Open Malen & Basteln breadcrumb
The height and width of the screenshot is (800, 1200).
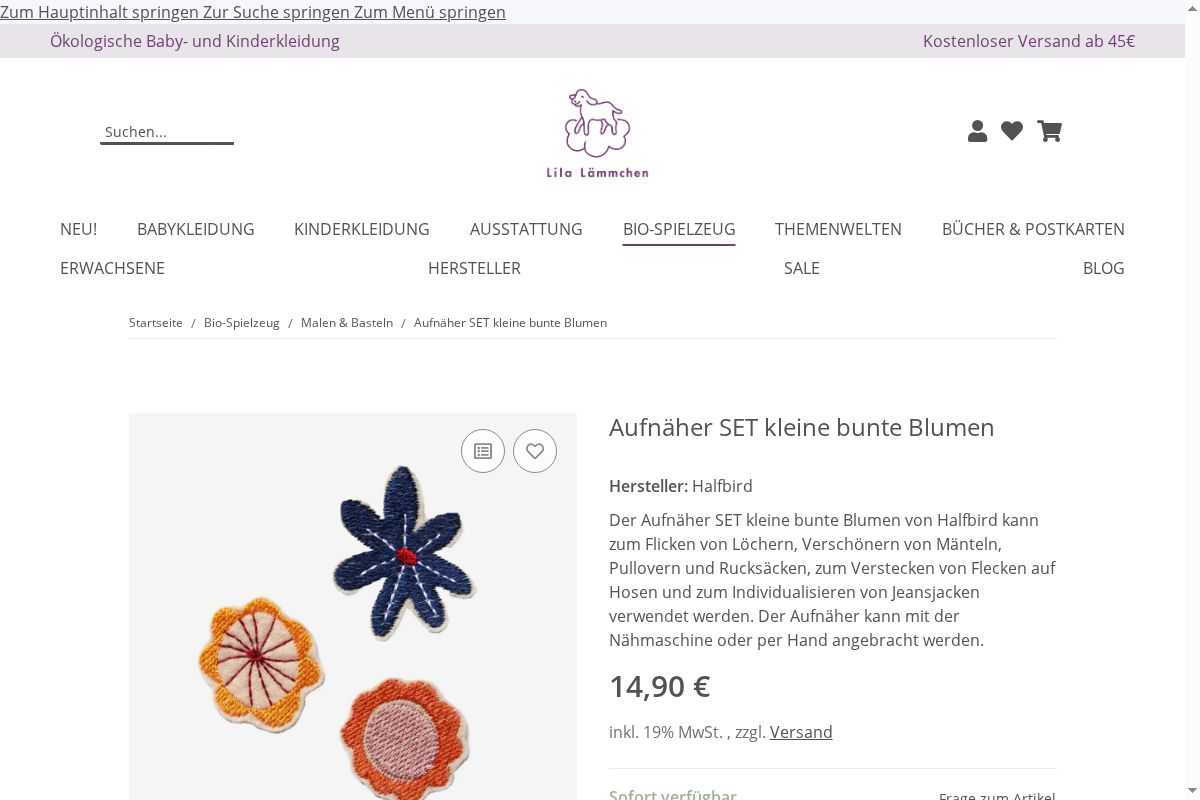point(347,323)
